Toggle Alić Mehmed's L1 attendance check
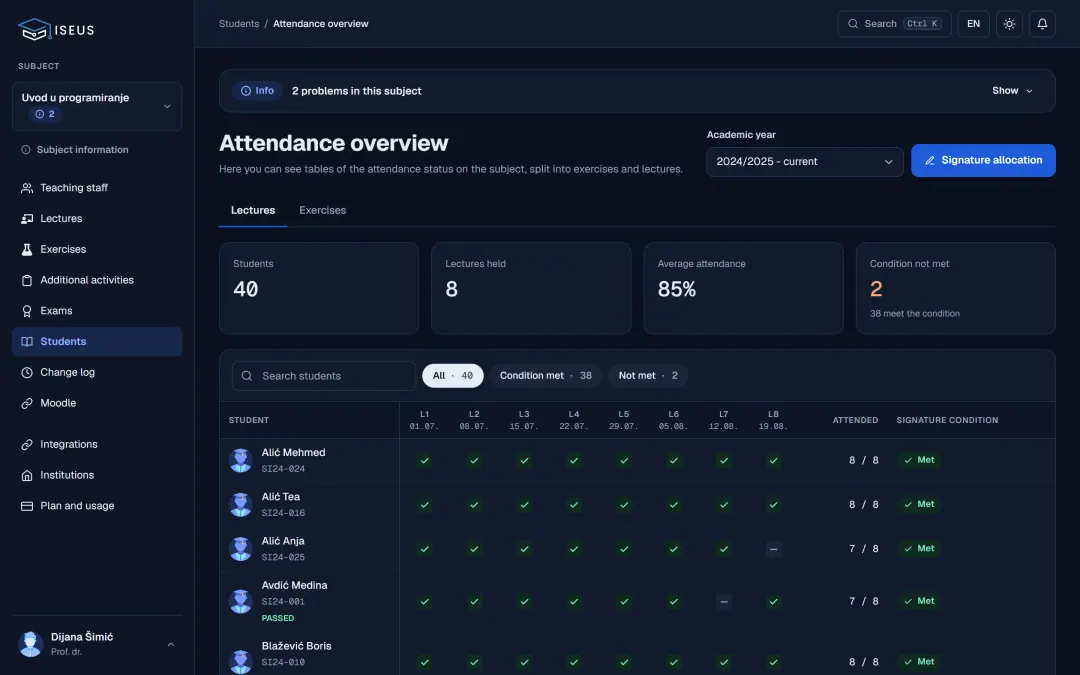 pyautogui.click(x=424, y=460)
